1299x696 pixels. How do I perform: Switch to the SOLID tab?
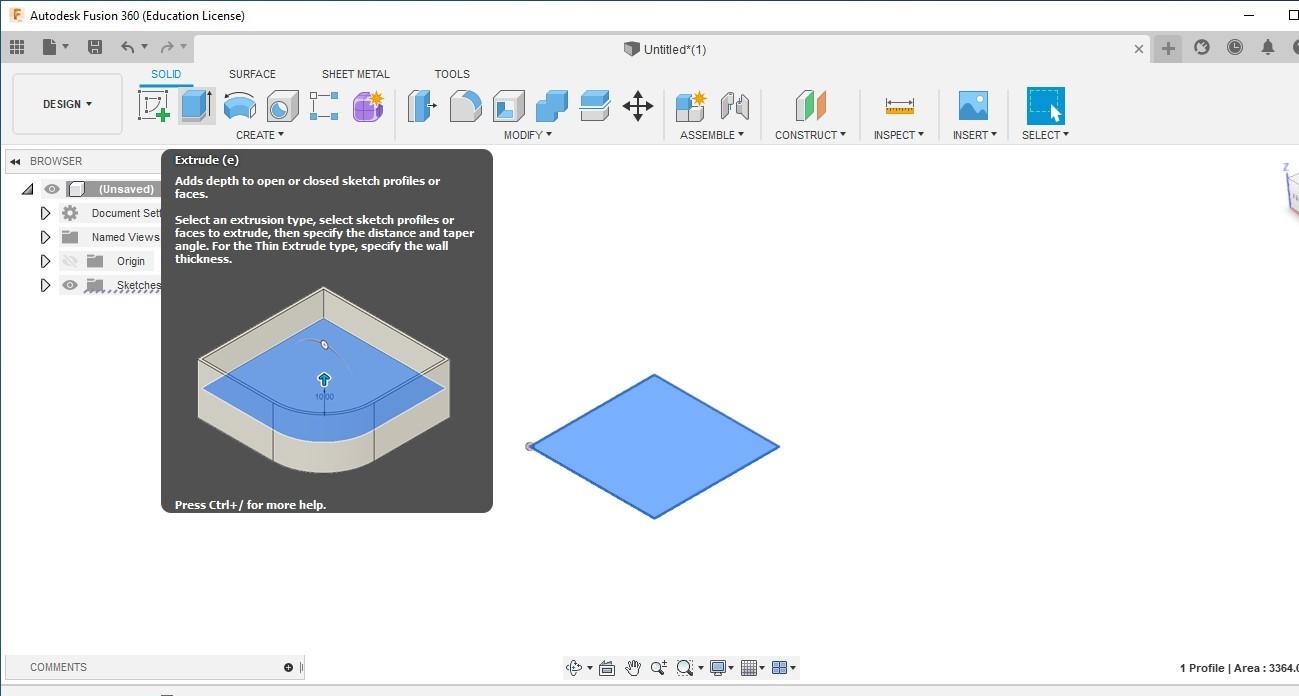[166, 74]
